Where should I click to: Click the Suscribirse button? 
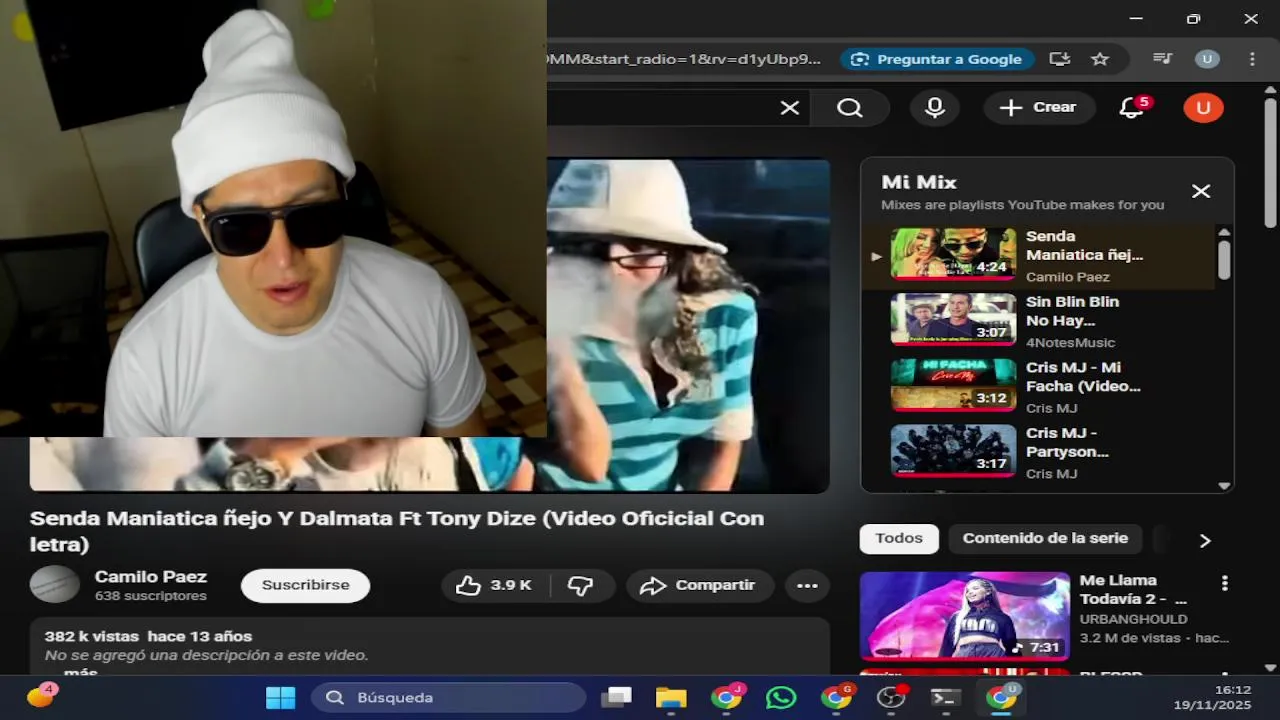pyautogui.click(x=305, y=585)
